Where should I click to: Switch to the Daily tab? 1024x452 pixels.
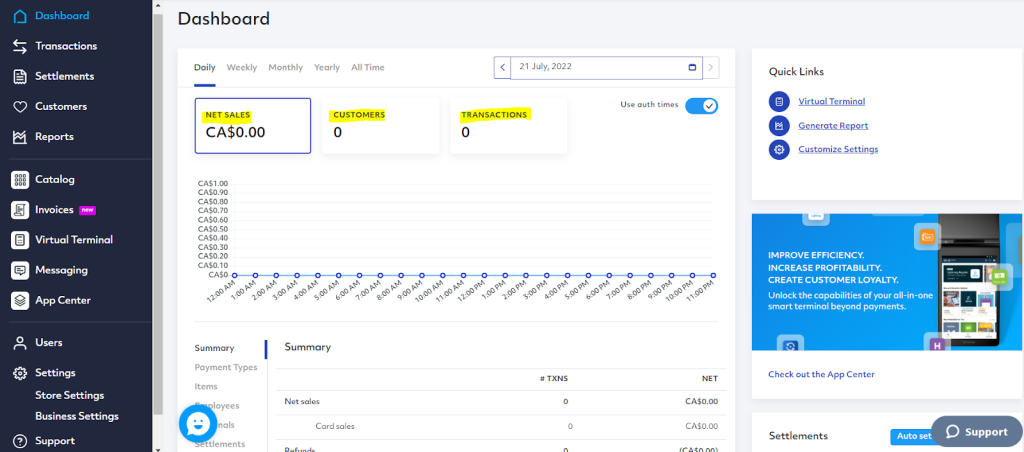tap(204, 67)
